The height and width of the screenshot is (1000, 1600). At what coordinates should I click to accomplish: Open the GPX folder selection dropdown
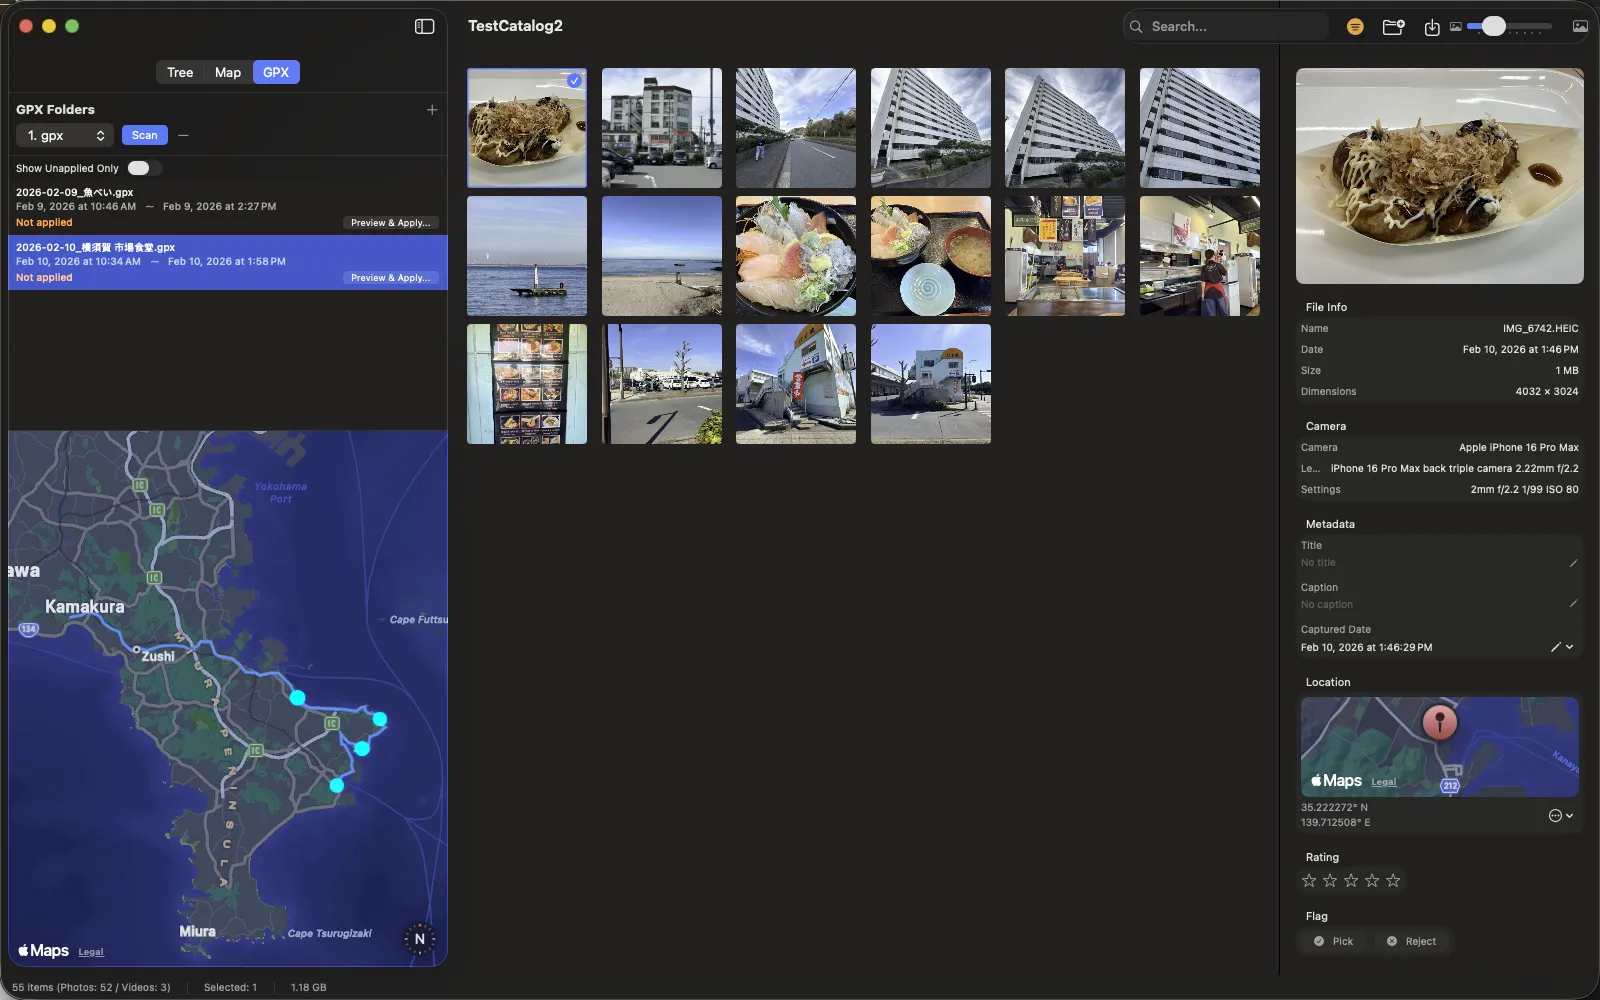(x=64, y=135)
